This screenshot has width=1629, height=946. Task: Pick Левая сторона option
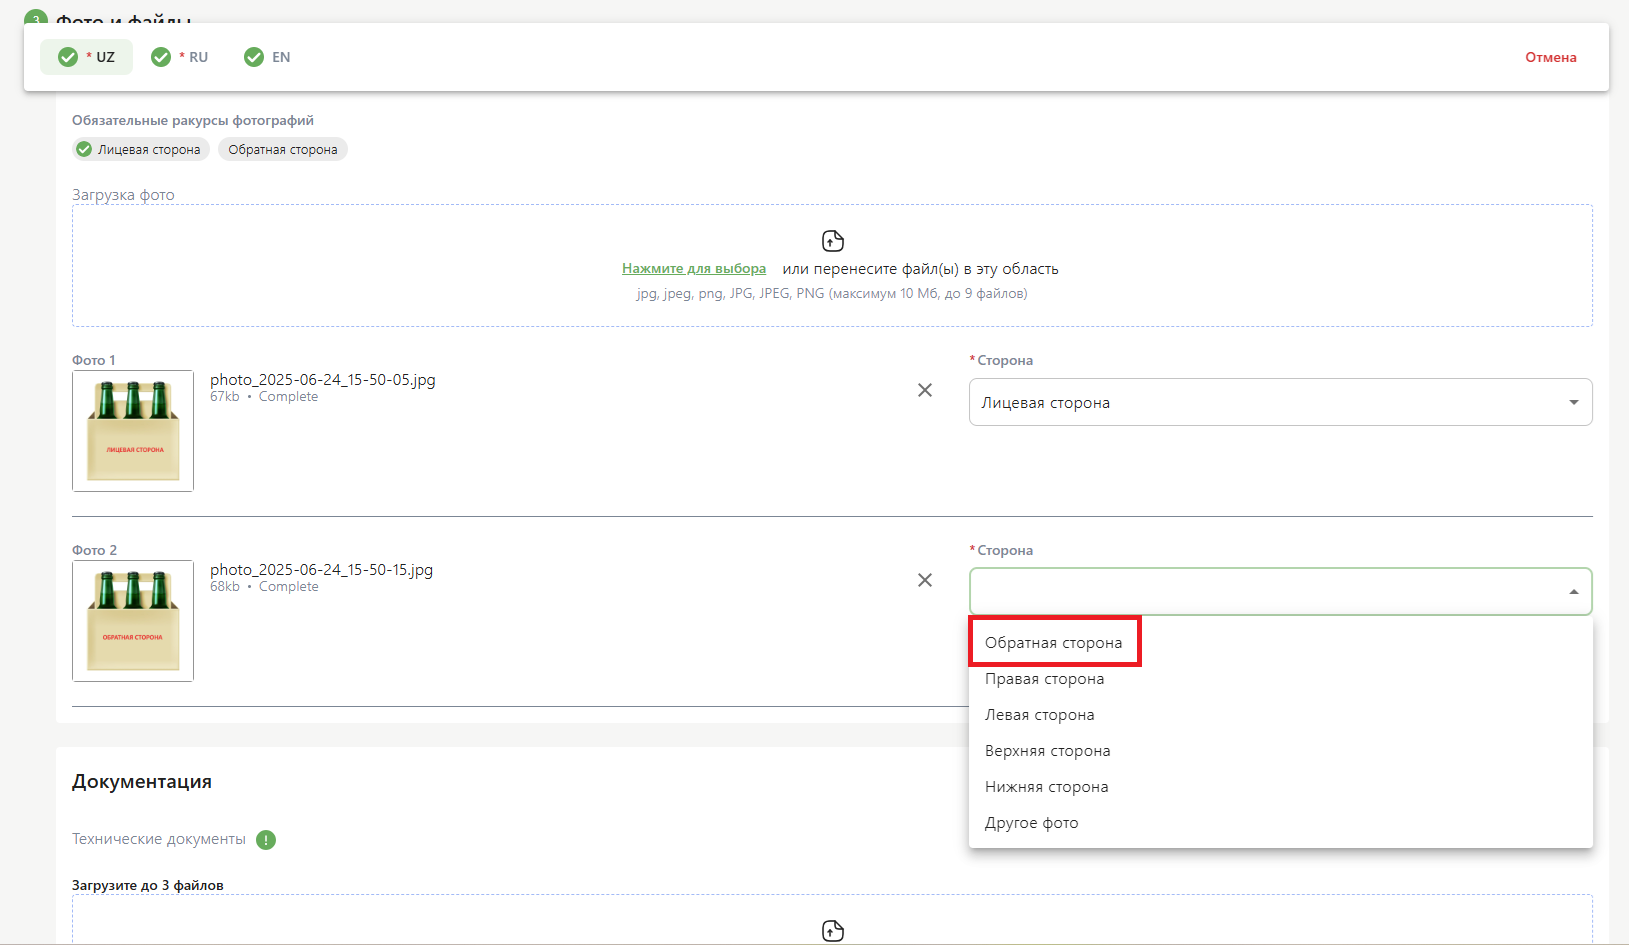coord(1039,715)
